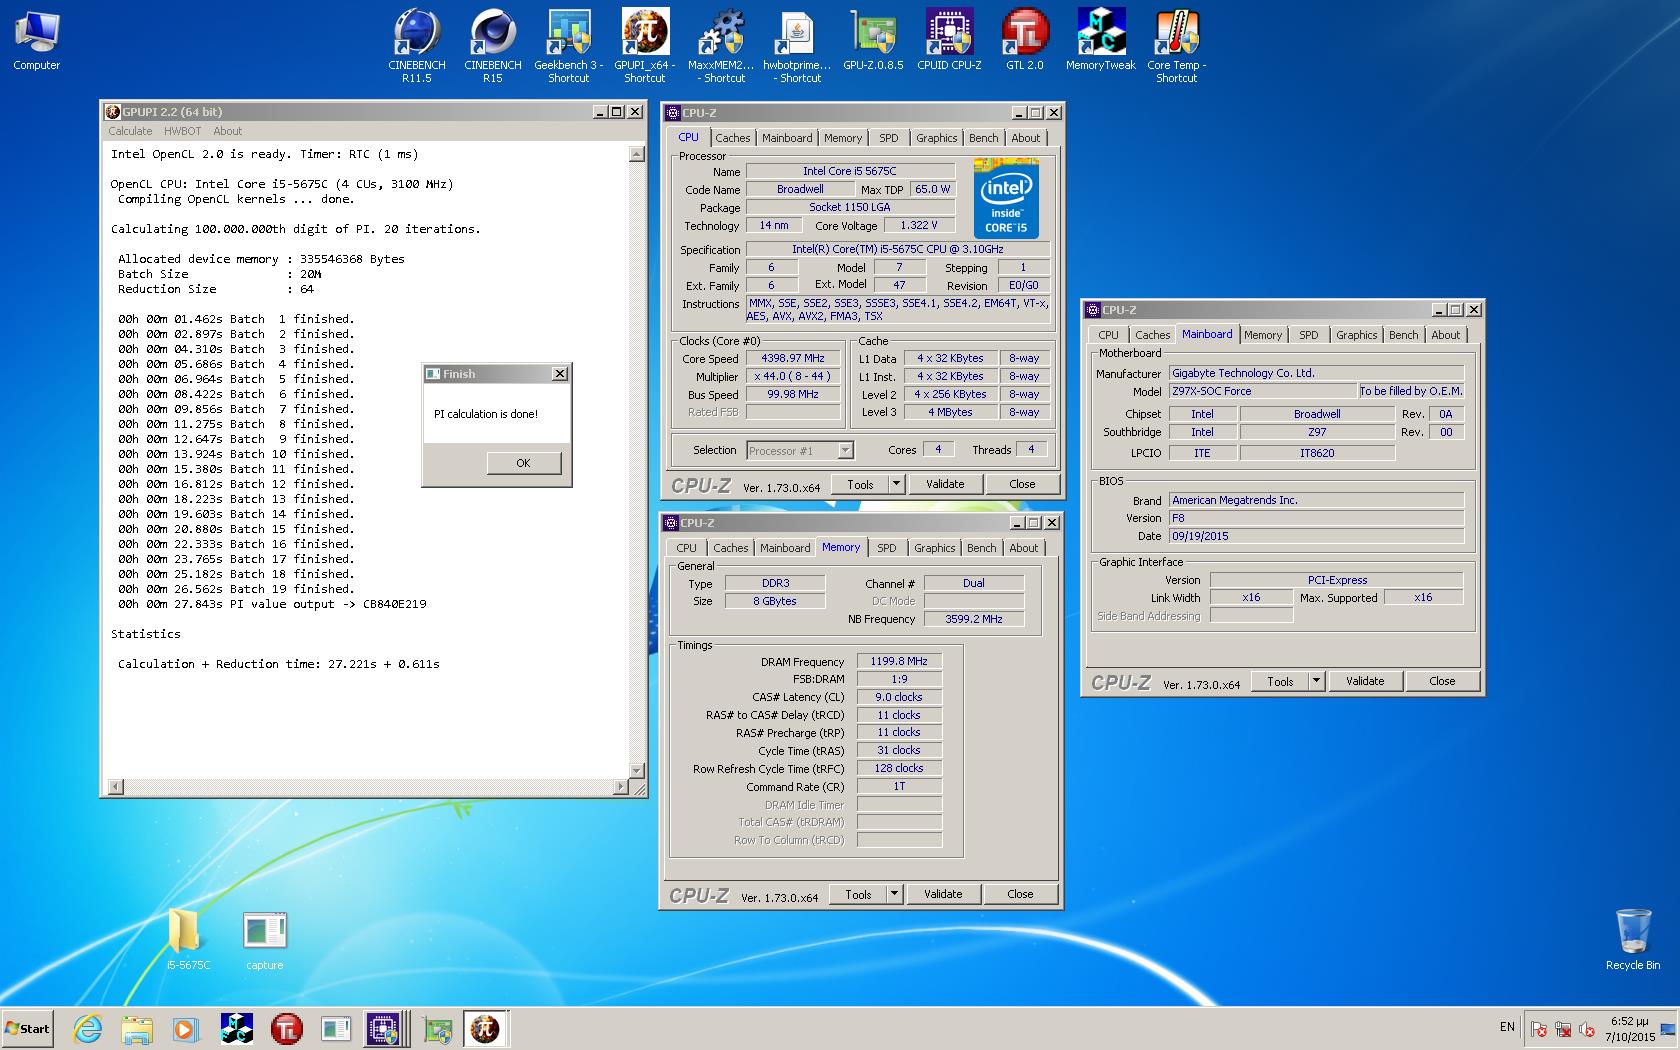Open Calculate menu in GPUPI

[130, 131]
